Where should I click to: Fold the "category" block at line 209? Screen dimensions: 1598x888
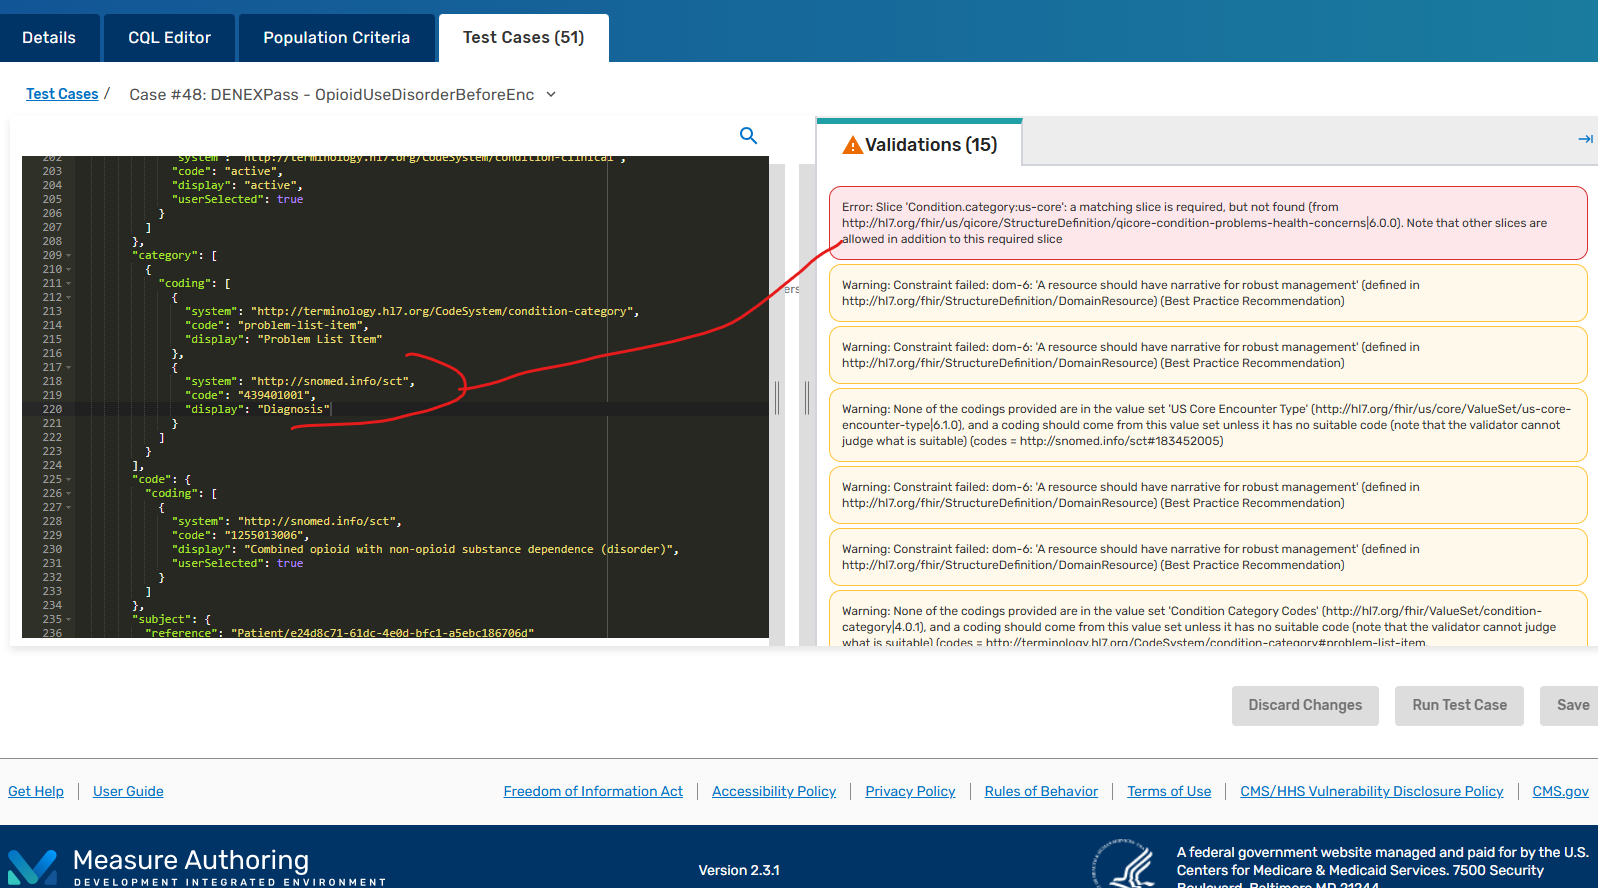click(68, 256)
